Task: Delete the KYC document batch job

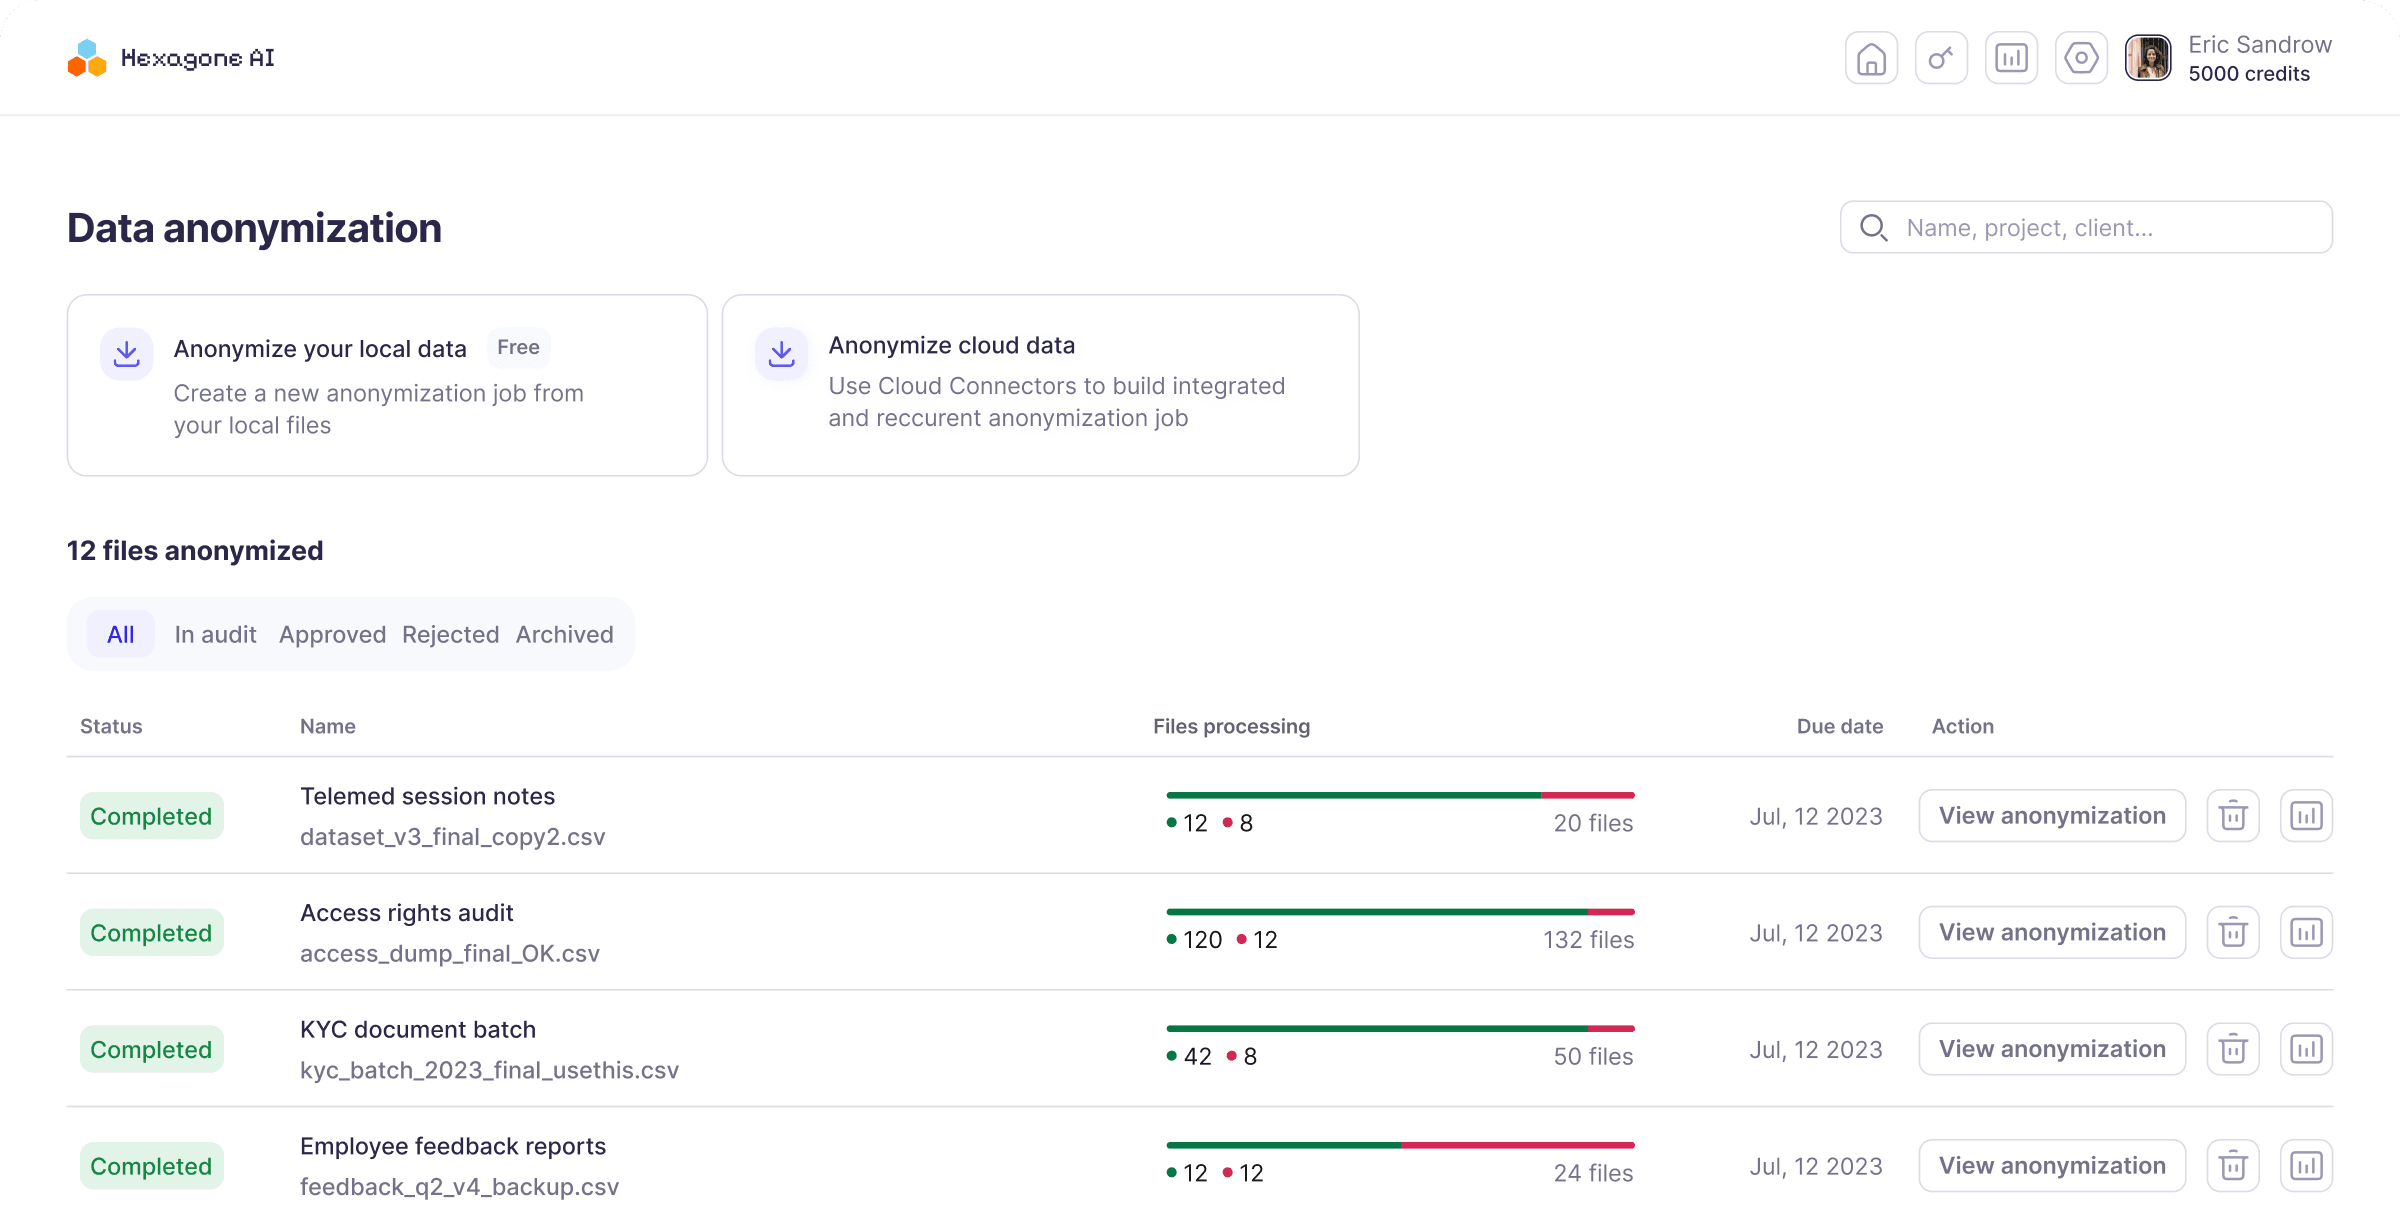Action: pos(2233,1049)
